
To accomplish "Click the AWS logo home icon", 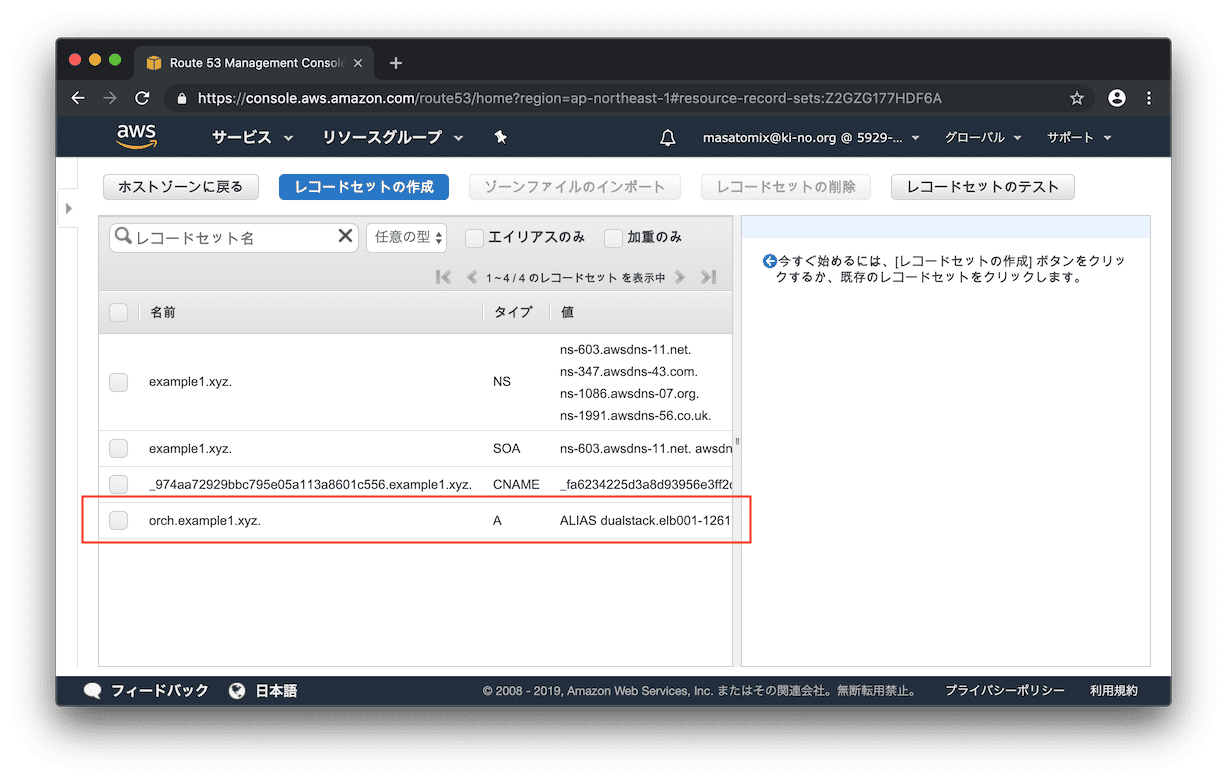I will [136, 137].
